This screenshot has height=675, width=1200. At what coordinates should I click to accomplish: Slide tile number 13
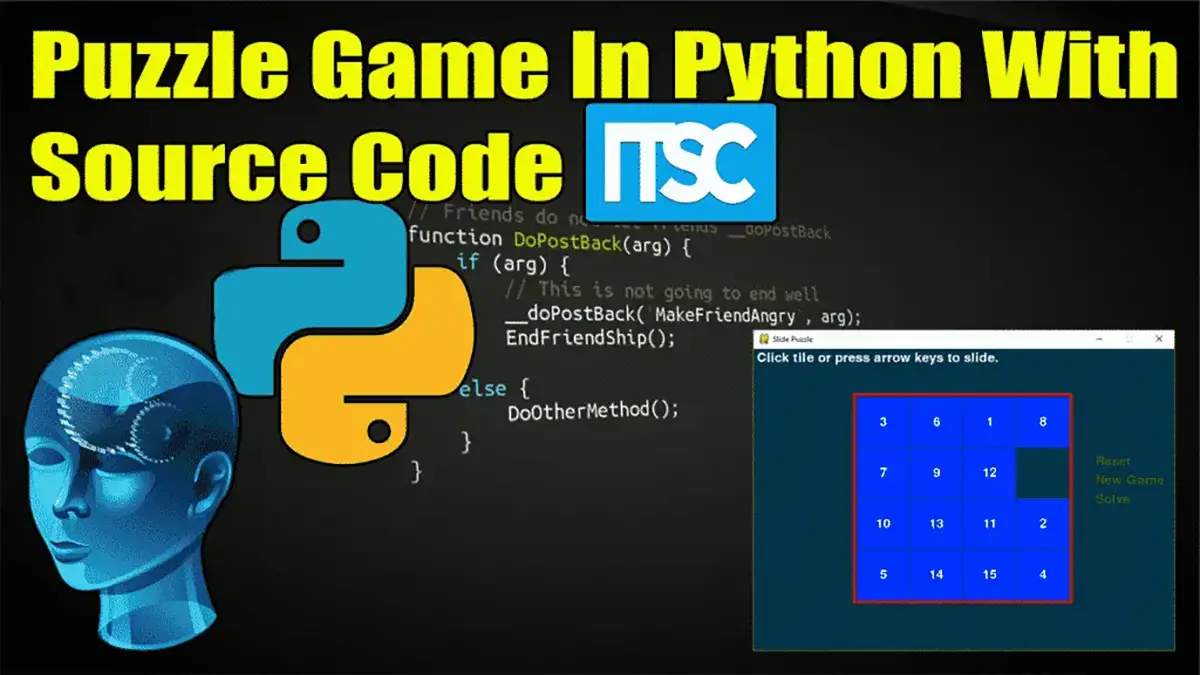936,524
